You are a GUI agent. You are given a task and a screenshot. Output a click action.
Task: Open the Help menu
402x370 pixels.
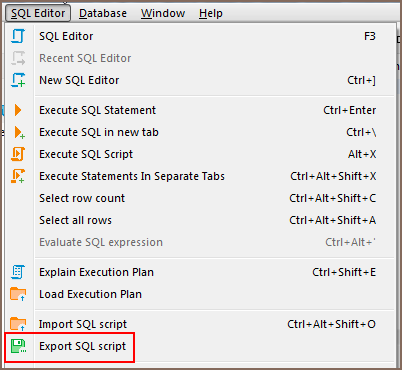click(211, 13)
